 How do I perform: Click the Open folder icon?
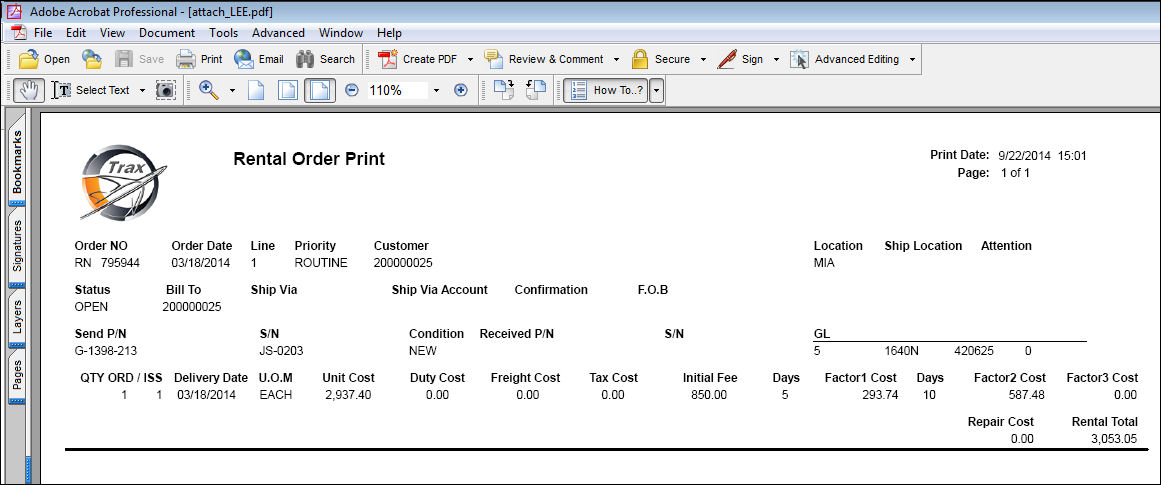(29, 59)
